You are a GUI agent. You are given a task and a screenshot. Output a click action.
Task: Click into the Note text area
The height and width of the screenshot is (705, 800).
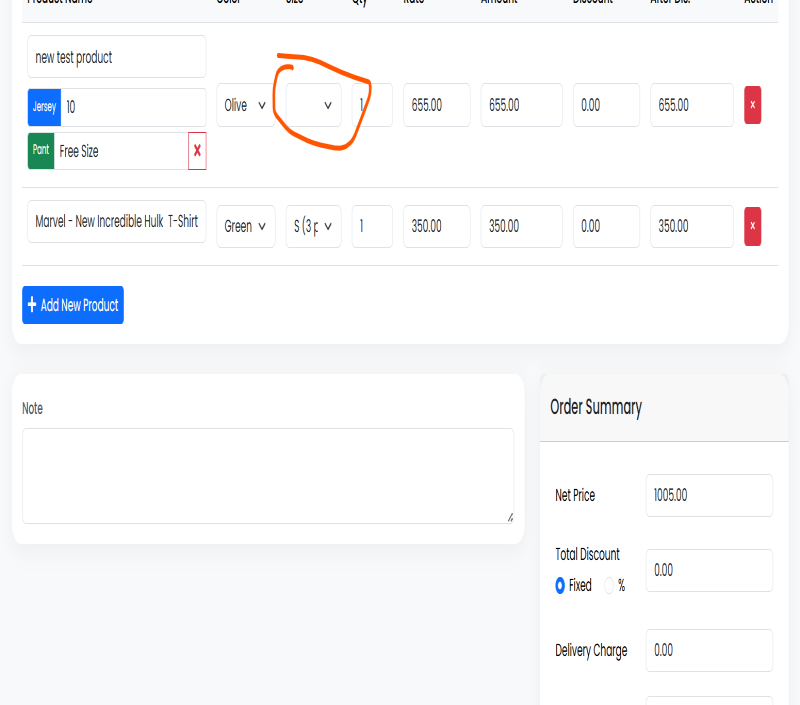(268, 476)
